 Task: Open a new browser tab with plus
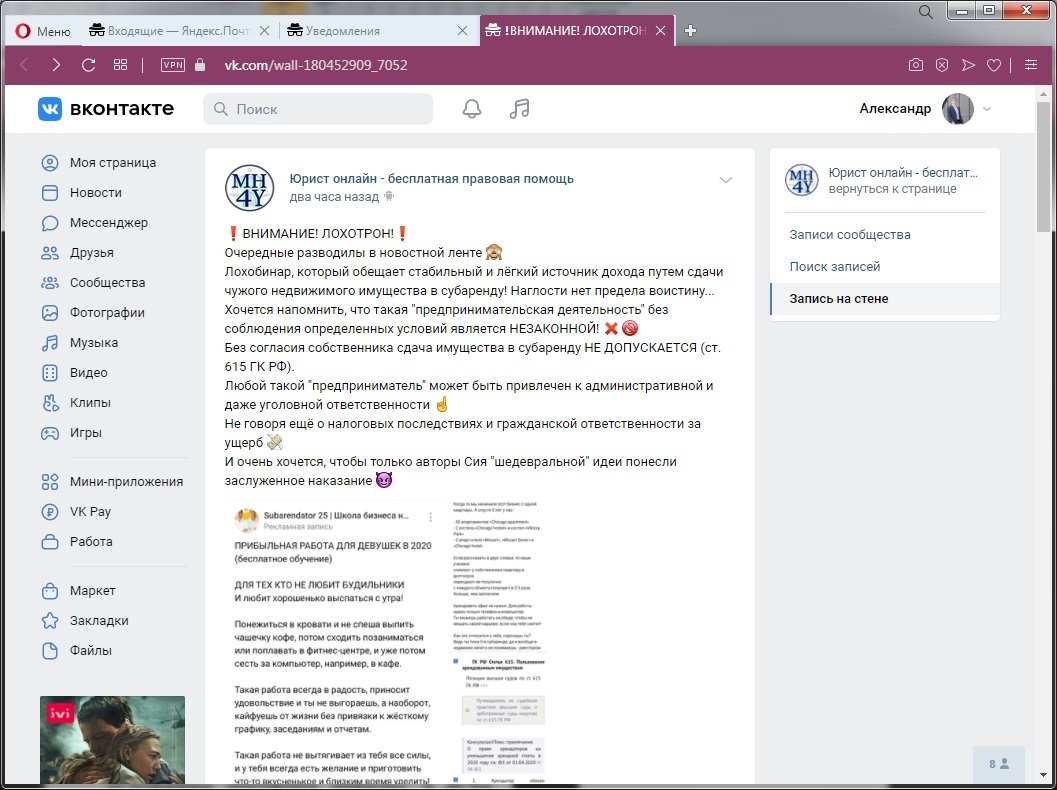coord(690,31)
